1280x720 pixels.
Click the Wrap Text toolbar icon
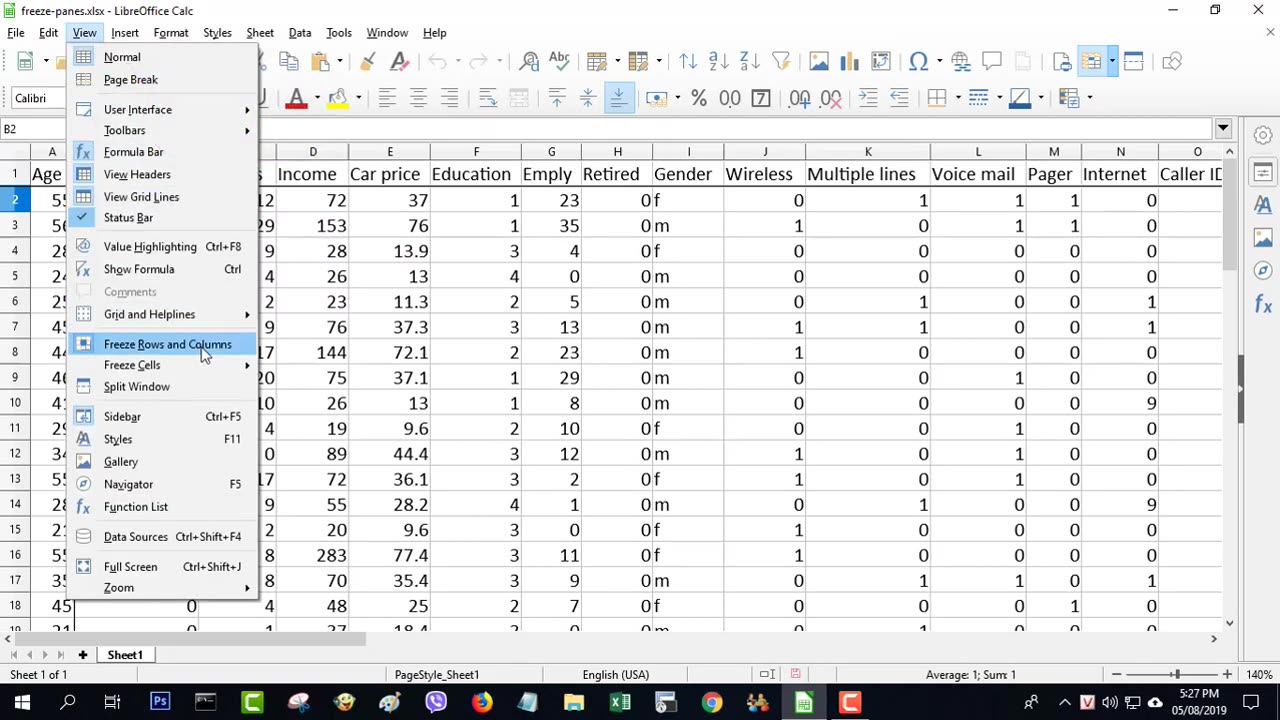[x=487, y=98]
